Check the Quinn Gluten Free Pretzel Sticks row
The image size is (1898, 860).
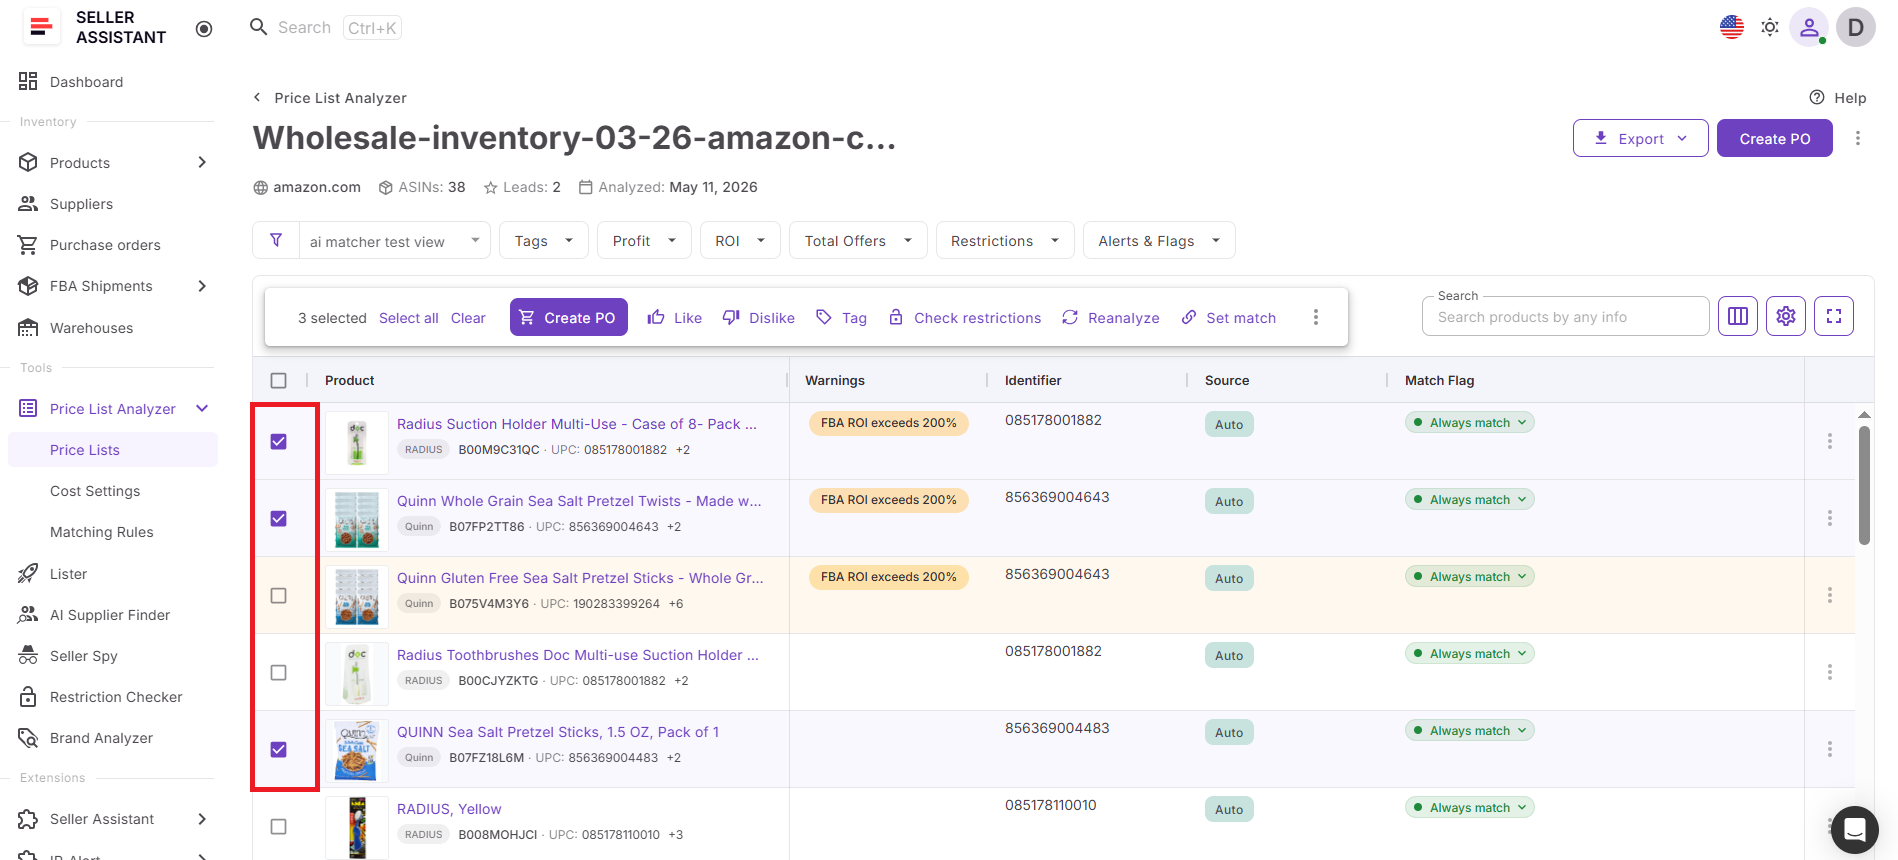279,595
